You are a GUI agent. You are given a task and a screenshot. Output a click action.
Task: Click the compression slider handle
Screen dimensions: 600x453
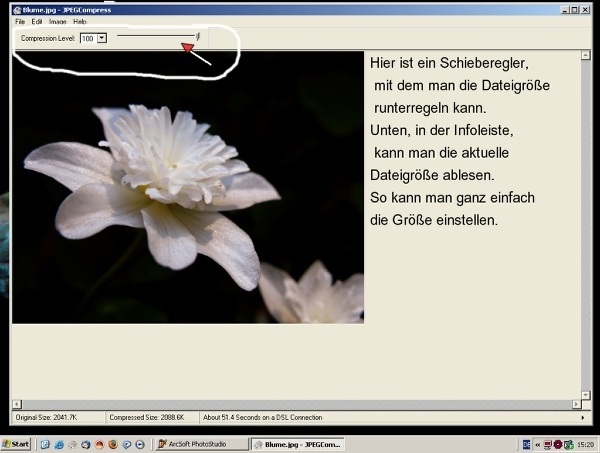[x=197, y=37]
